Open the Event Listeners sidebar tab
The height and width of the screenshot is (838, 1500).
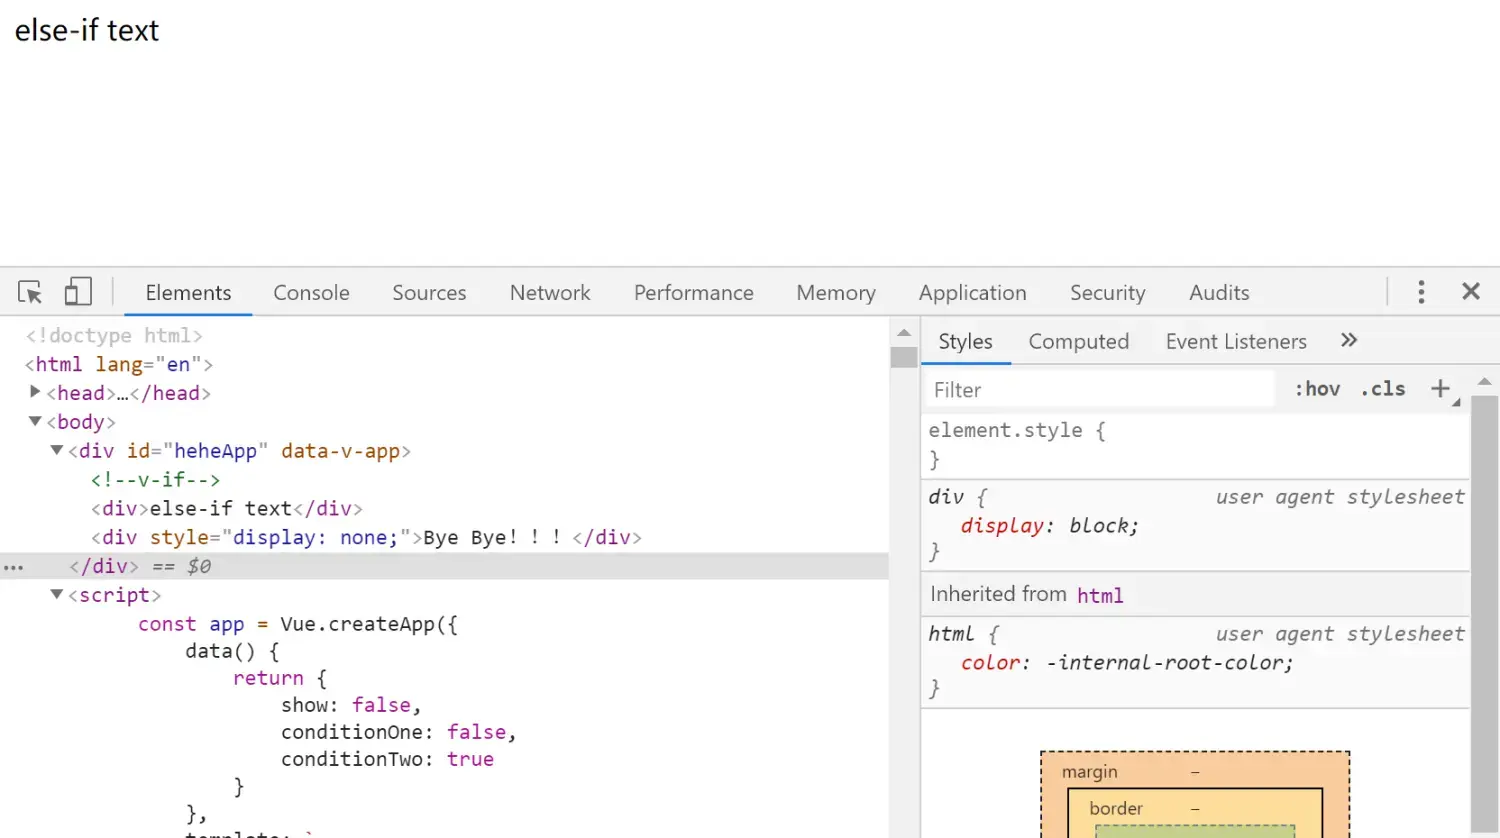click(1236, 341)
